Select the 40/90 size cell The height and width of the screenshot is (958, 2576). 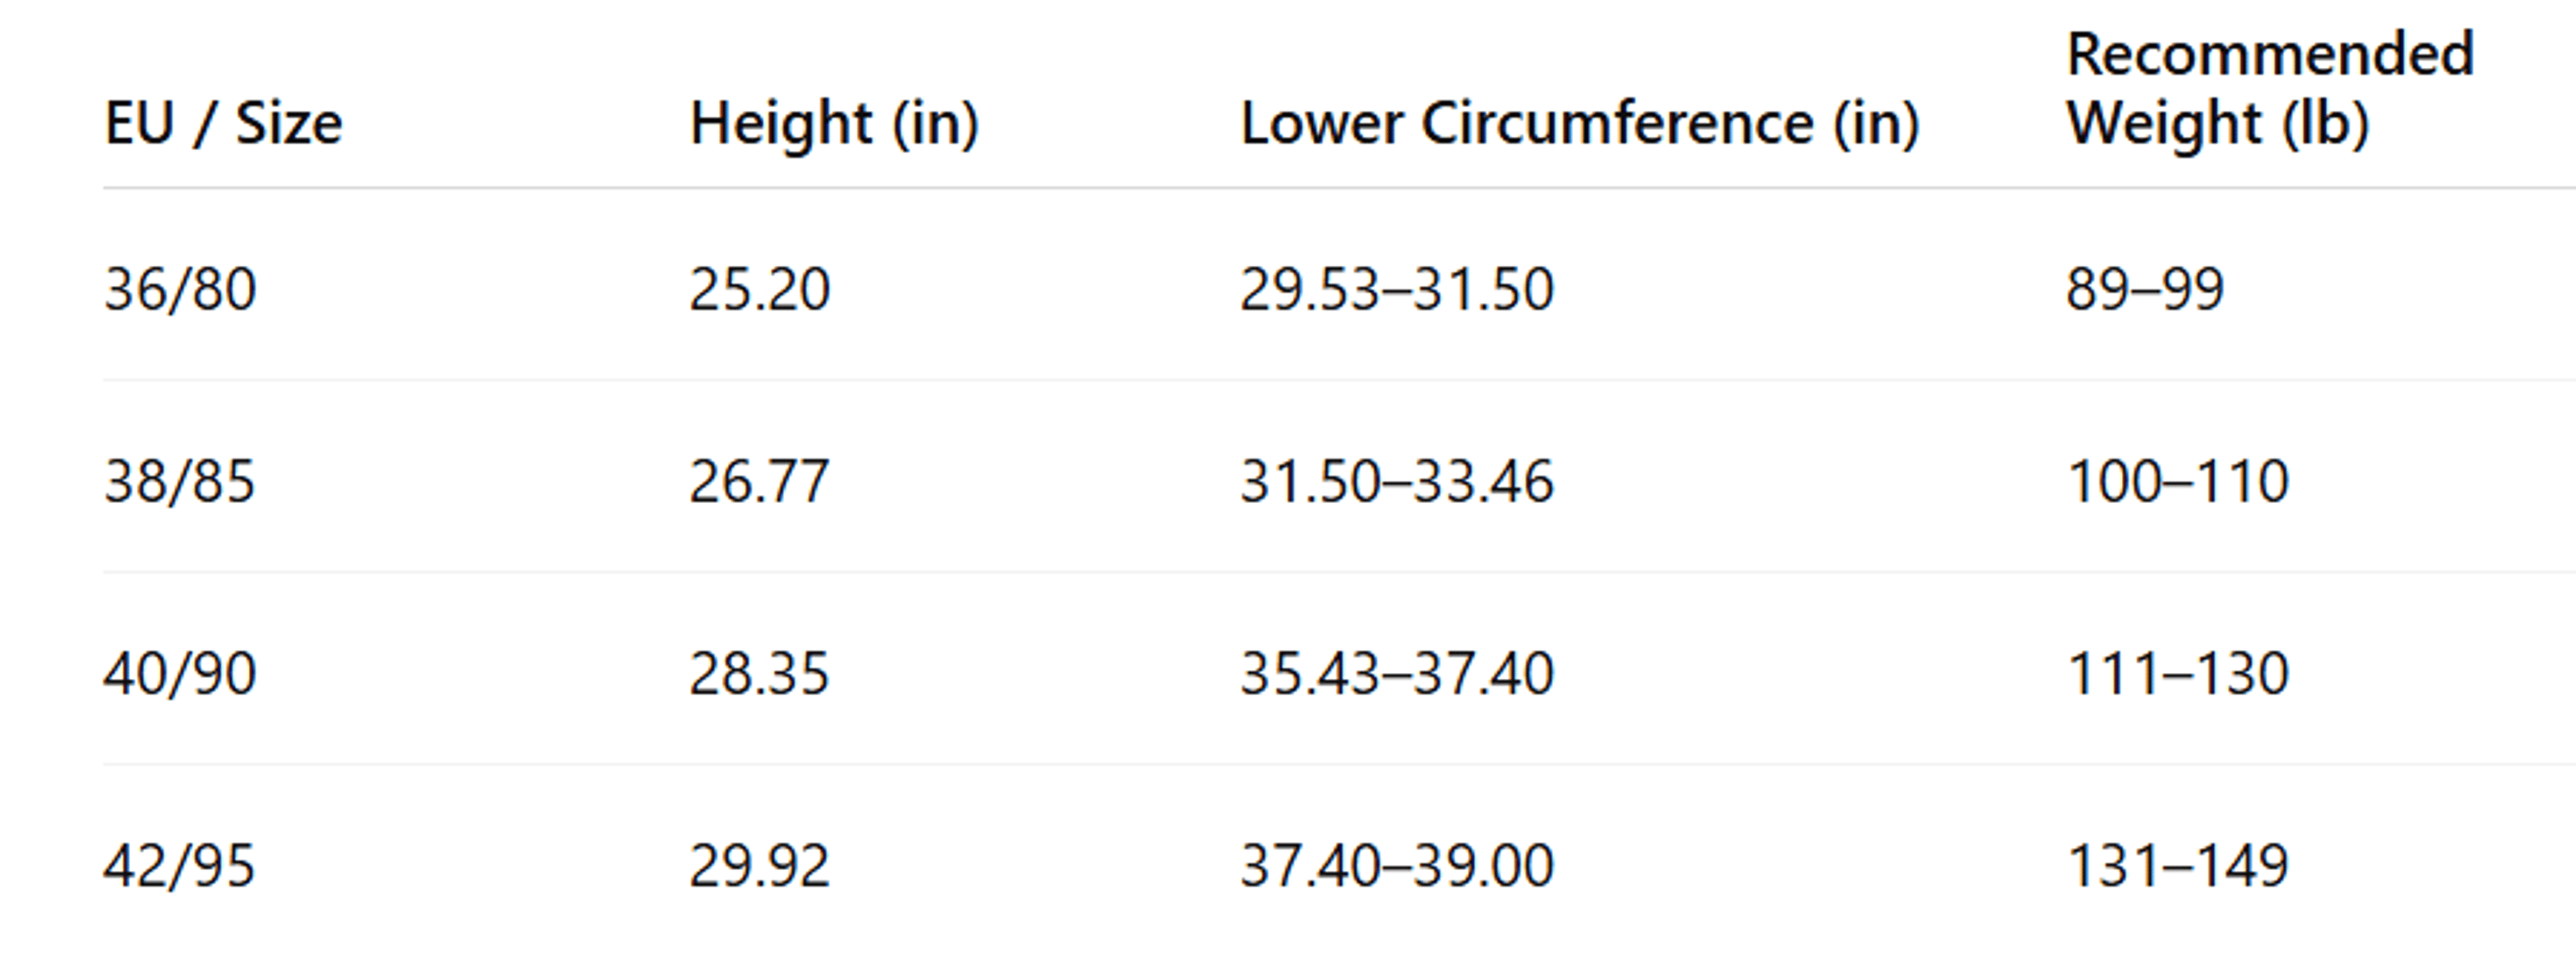click(180, 674)
